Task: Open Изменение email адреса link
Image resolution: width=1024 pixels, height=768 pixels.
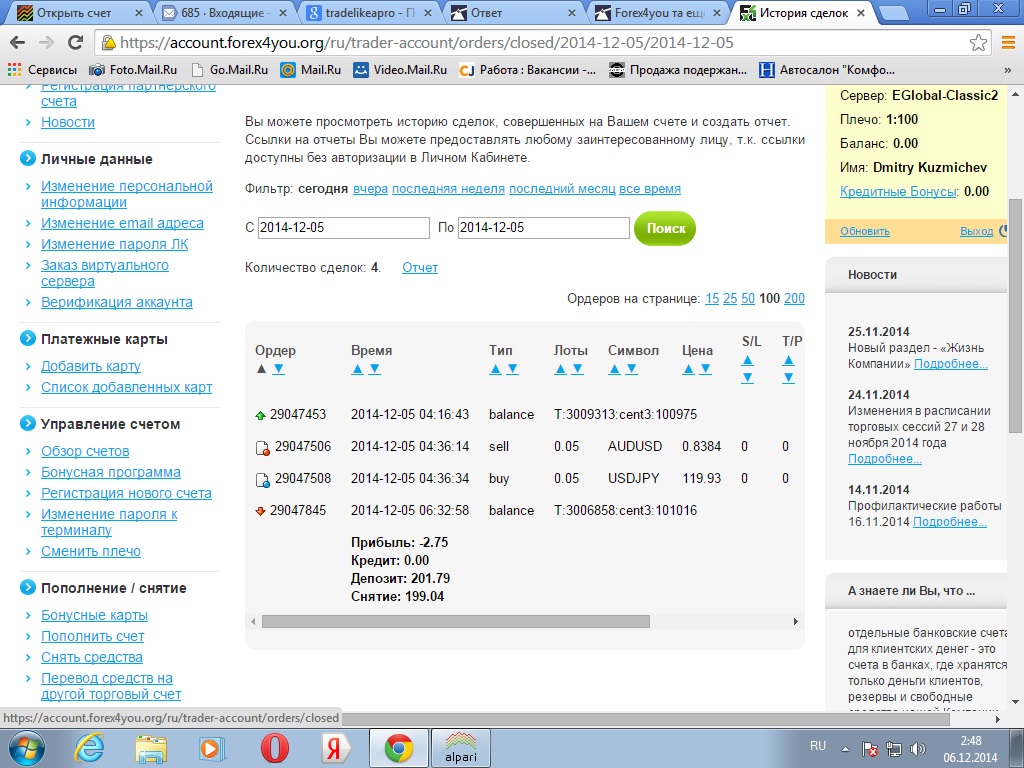Action: pos(122,223)
